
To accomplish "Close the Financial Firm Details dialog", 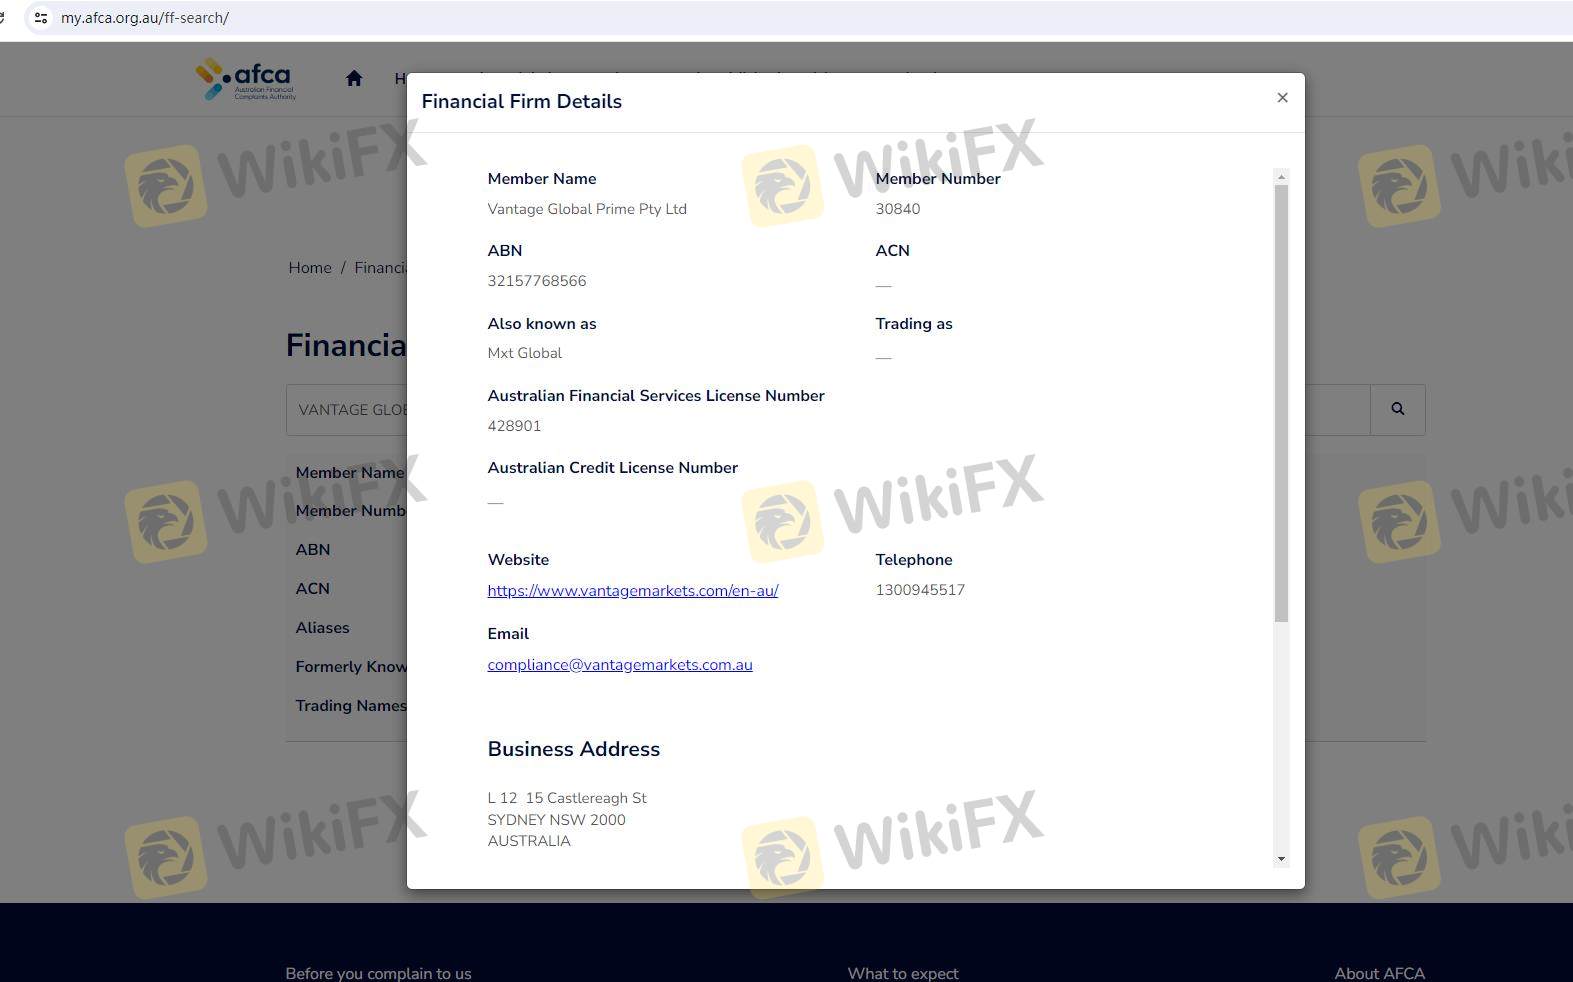I will point(1282,98).
